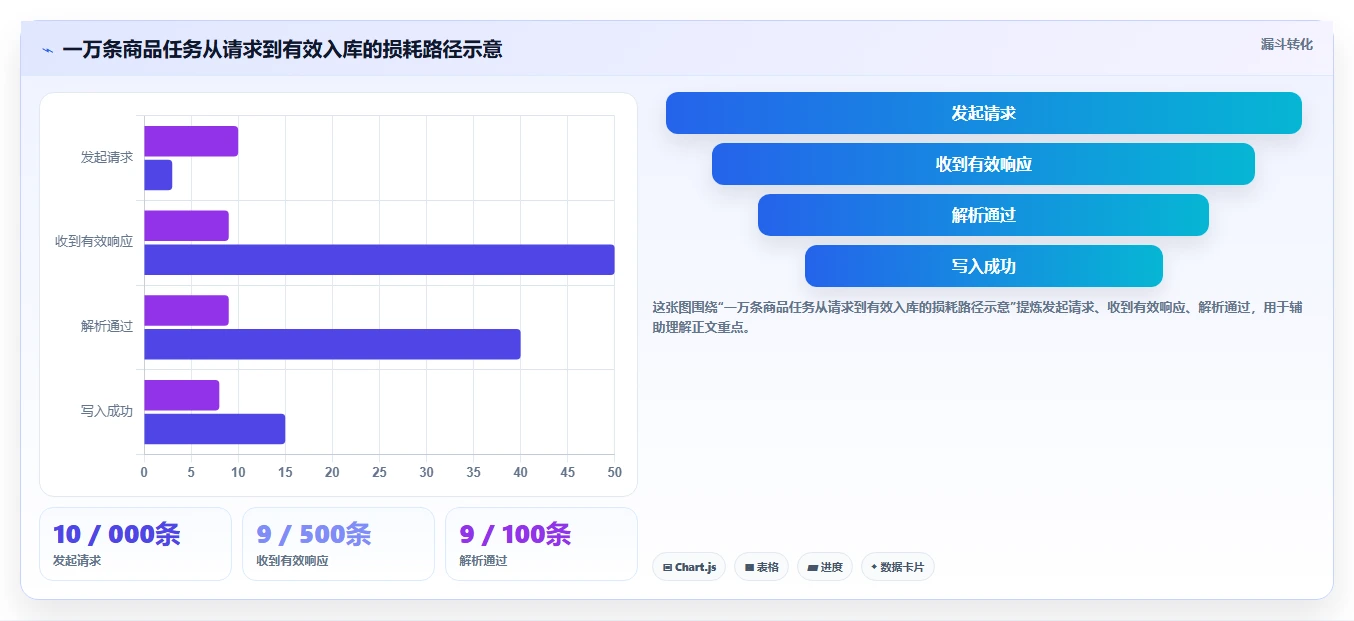Click the title 一万条商品任务从请求到有效入库的损耗路径示意

coord(282,49)
